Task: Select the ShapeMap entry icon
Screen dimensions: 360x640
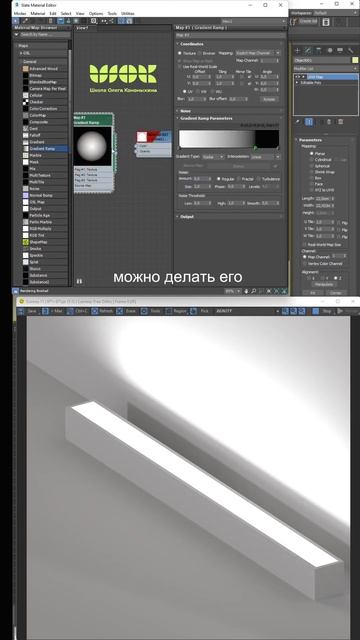Action: pyautogui.click(x=26, y=242)
